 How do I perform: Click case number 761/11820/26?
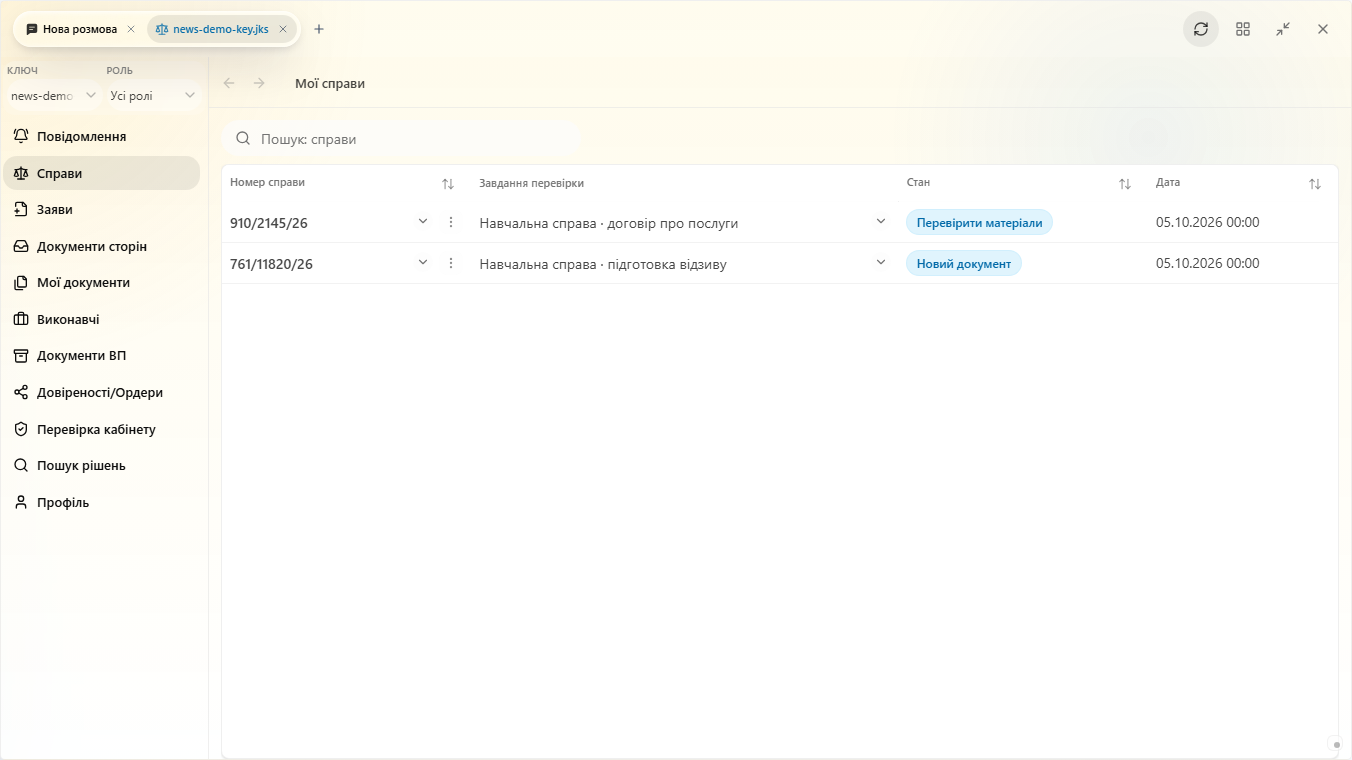[x=271, y=264]
